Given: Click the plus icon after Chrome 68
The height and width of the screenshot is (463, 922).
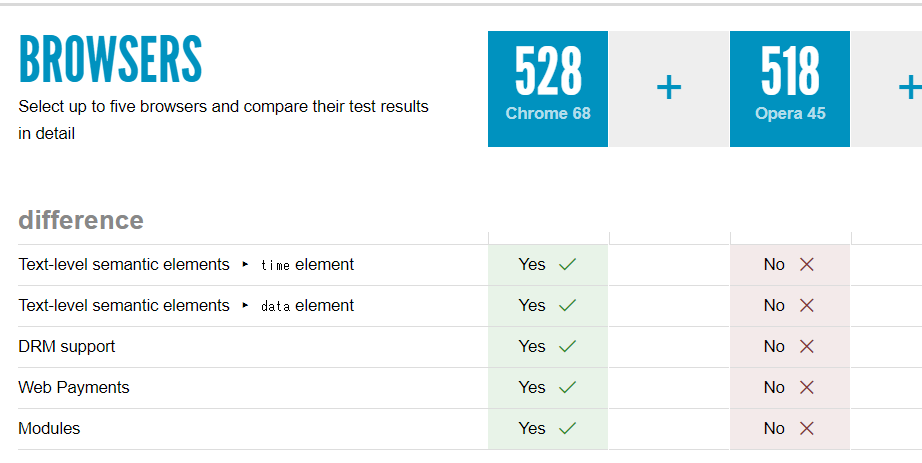Looking at the screenshot, I should [x=669, y=89].
